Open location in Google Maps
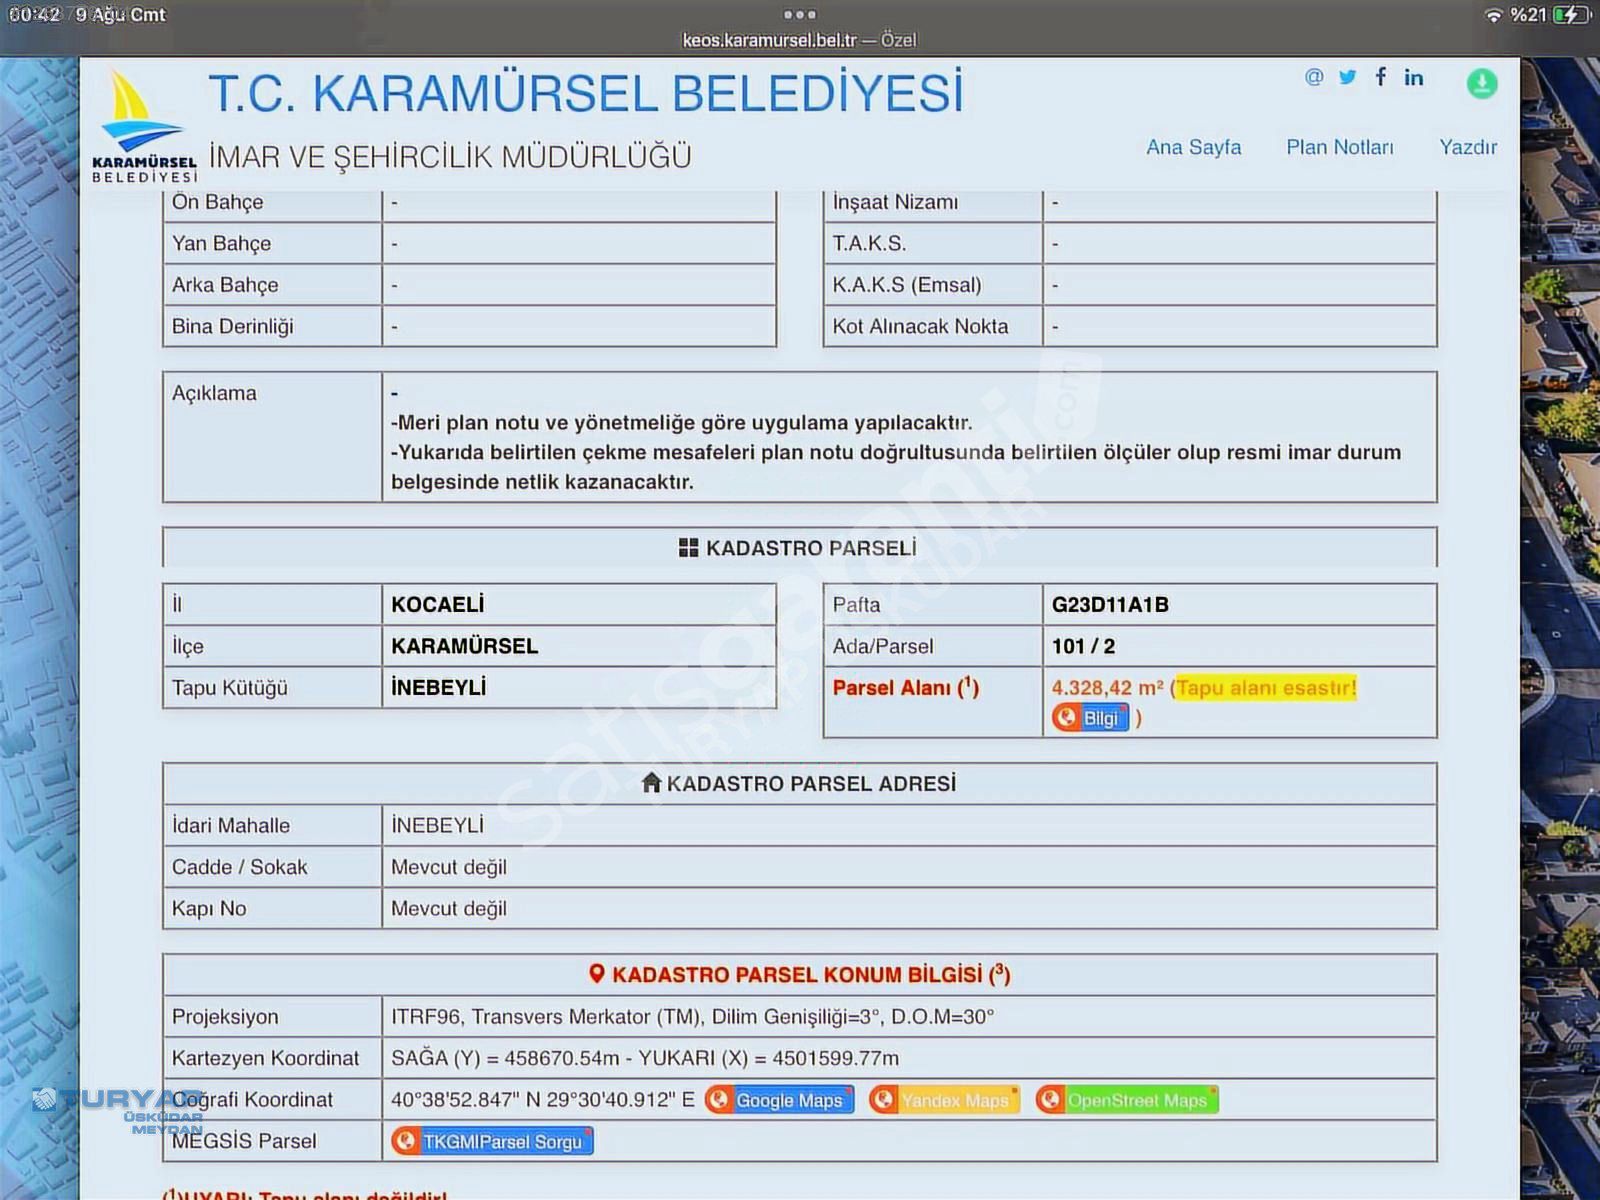 pos(779,1100)
